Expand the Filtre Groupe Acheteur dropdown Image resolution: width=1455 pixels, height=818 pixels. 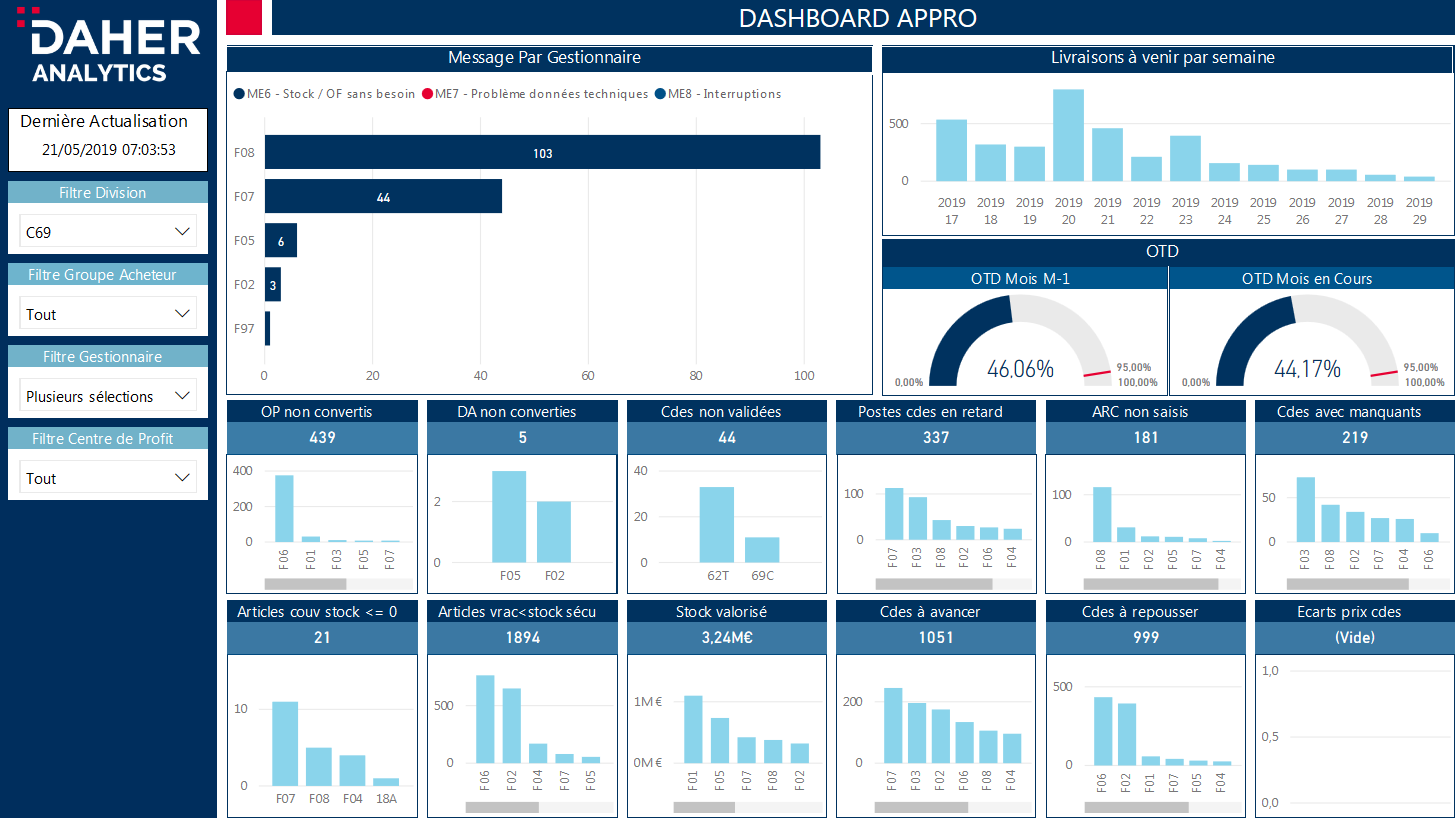[x=108, y=314]
